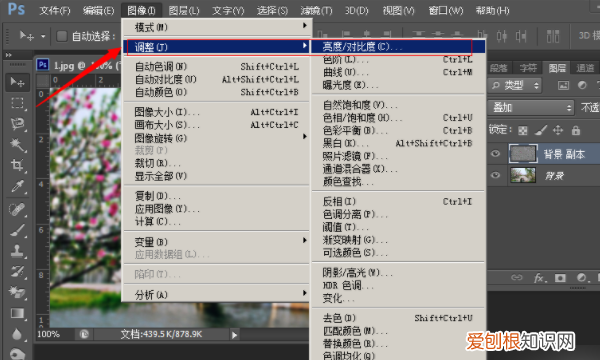
Task: Select the 1.jpg document tab
Action: click(78, 65)
